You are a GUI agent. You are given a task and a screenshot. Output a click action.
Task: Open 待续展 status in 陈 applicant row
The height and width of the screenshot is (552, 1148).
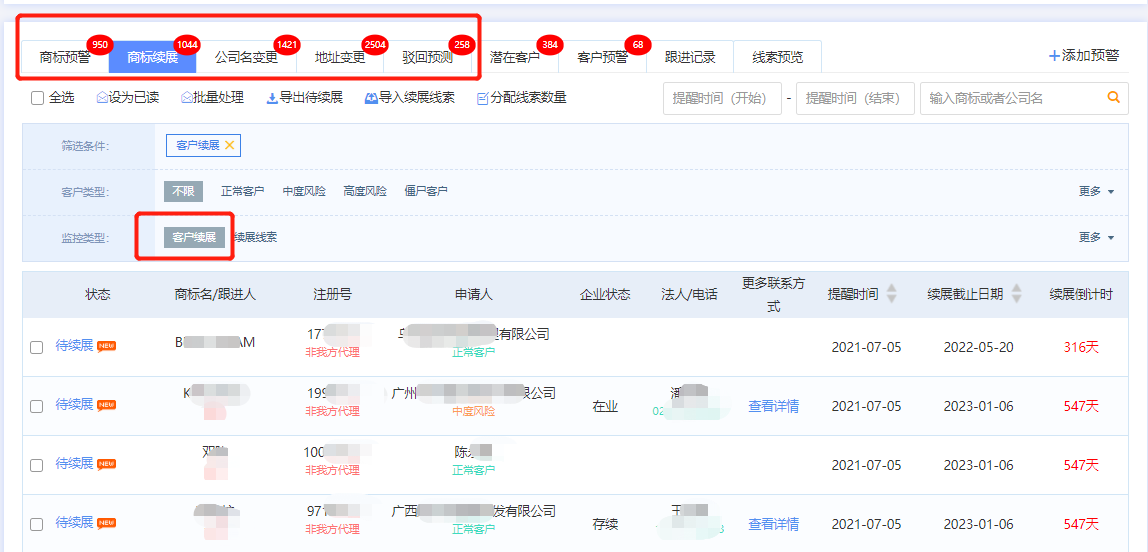(75, 463)
